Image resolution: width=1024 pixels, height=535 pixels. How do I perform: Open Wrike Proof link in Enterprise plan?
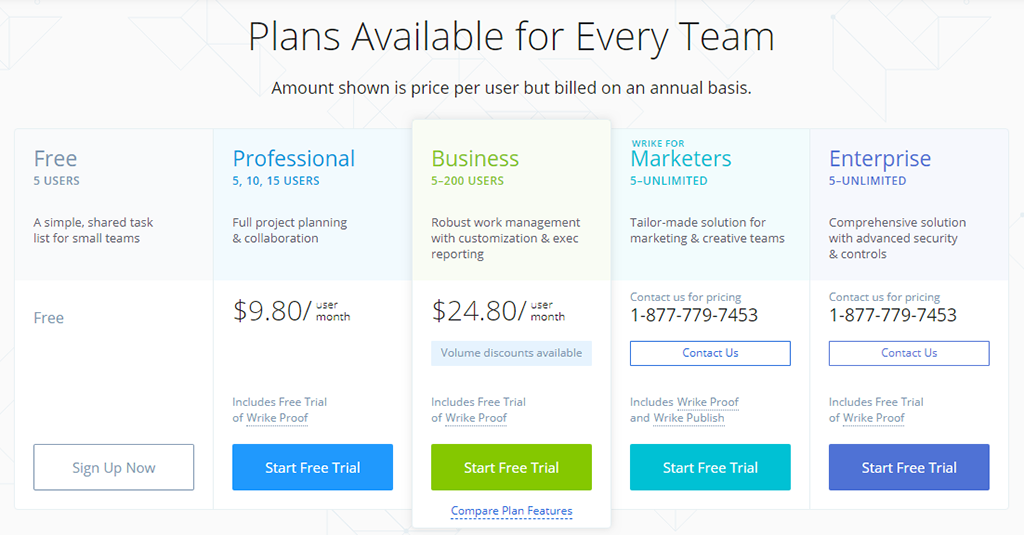(x=874, y=418)
